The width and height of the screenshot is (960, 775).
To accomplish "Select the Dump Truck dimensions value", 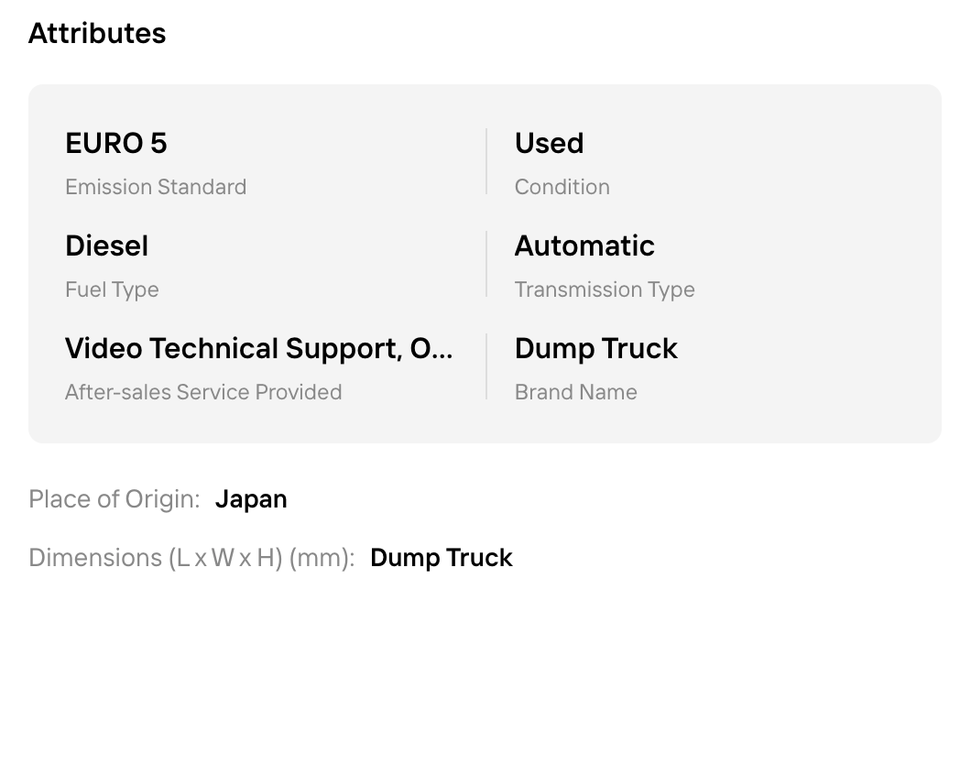I will pos(441,558).
